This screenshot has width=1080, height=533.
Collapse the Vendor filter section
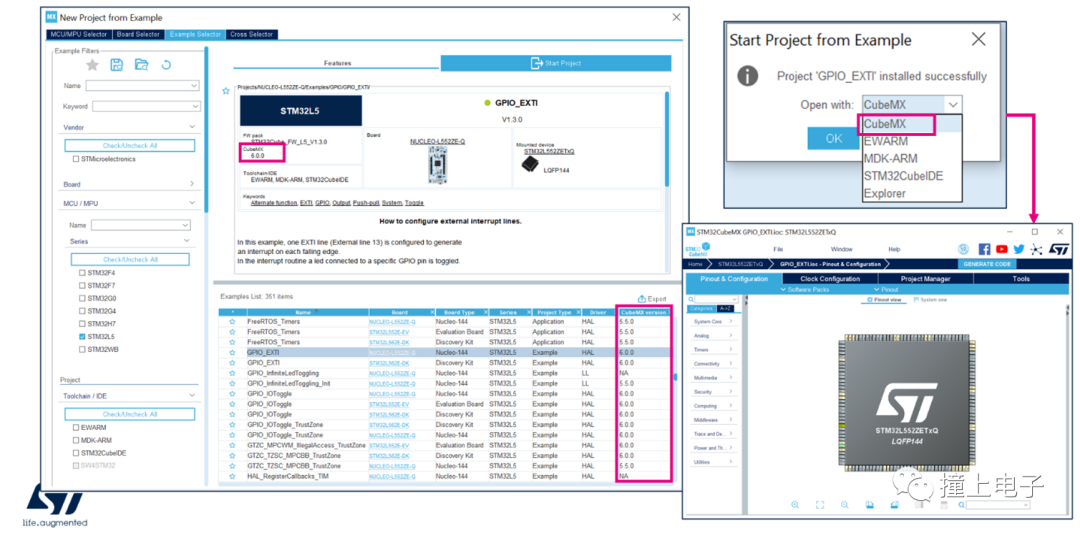(191, 127)
